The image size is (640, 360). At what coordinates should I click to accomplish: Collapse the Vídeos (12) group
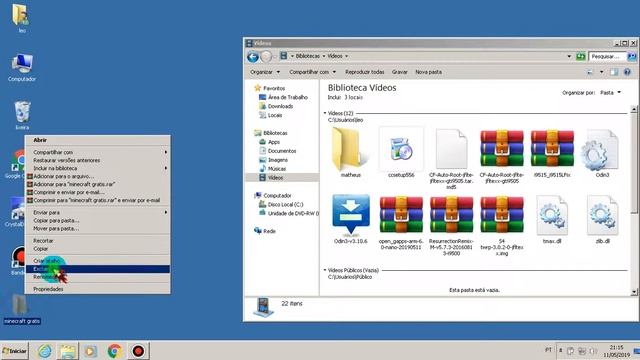(x=325, y=113)
